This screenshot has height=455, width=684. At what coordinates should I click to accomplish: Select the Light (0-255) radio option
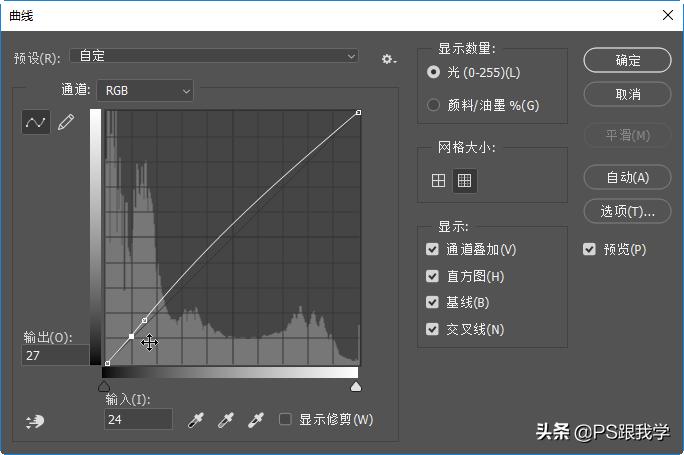pos(433,72)
